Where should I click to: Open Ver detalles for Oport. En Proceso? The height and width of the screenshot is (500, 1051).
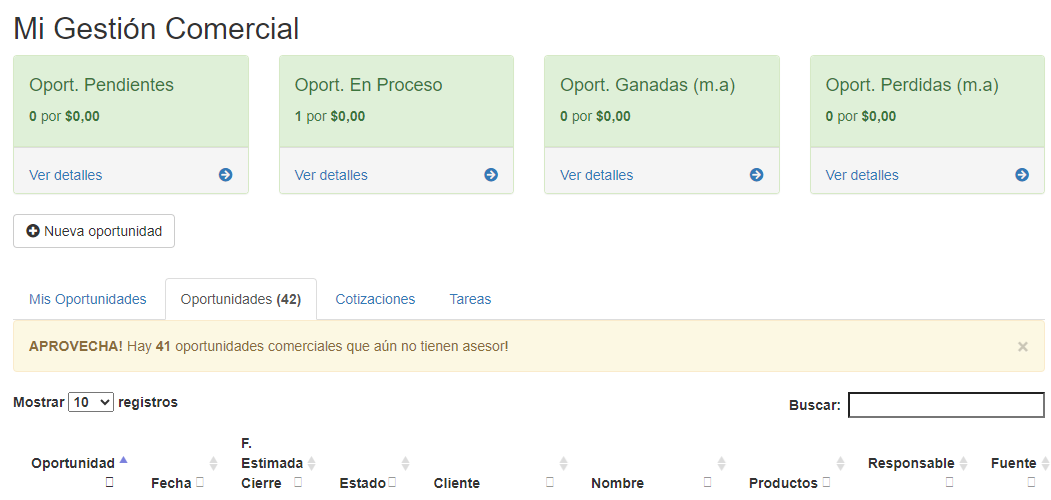point(331,175)
